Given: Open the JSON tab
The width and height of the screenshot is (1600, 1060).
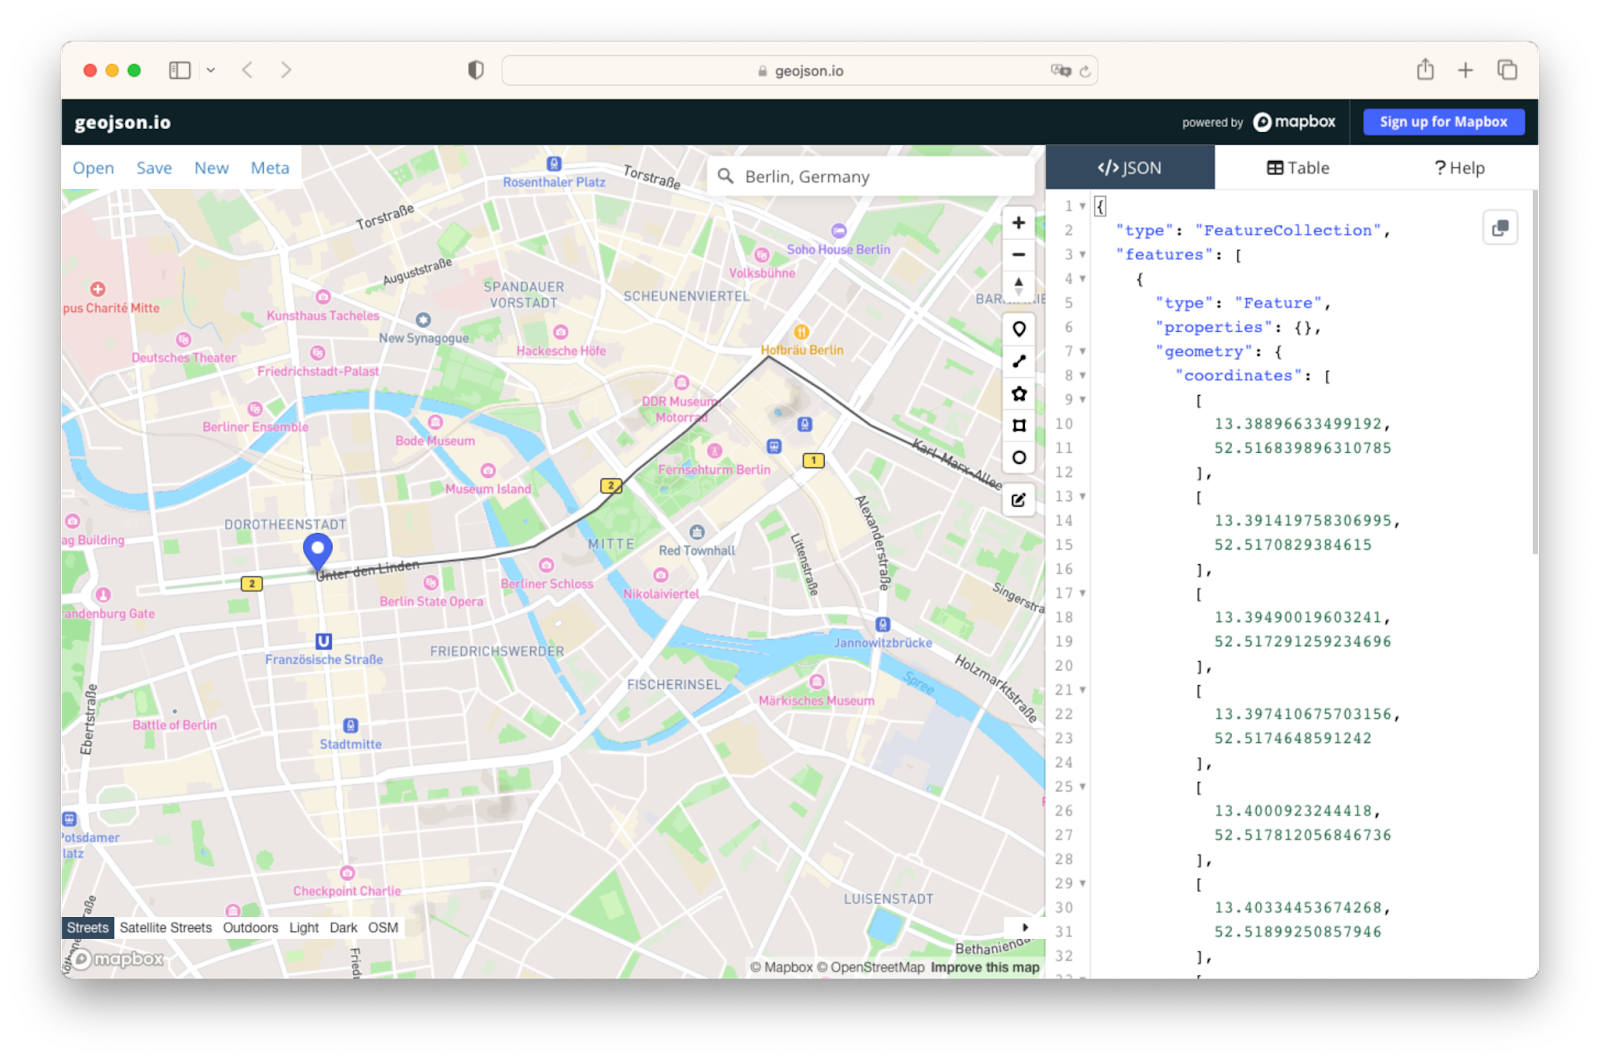Looking at the screenshot, I should (x=1130, y=168).
